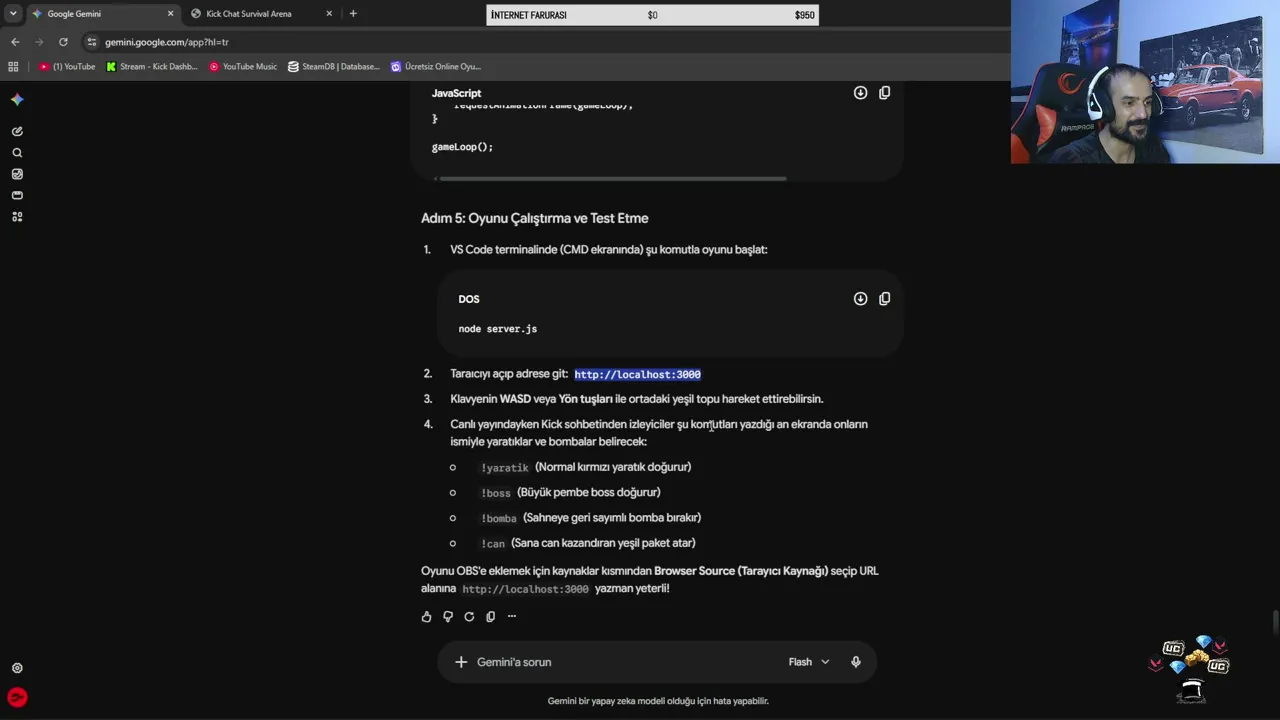Image resolution: width=1280 pixels, height=720 pixels.
Task: Regenerate the Gemini response
Action: (x=469, y=617)
